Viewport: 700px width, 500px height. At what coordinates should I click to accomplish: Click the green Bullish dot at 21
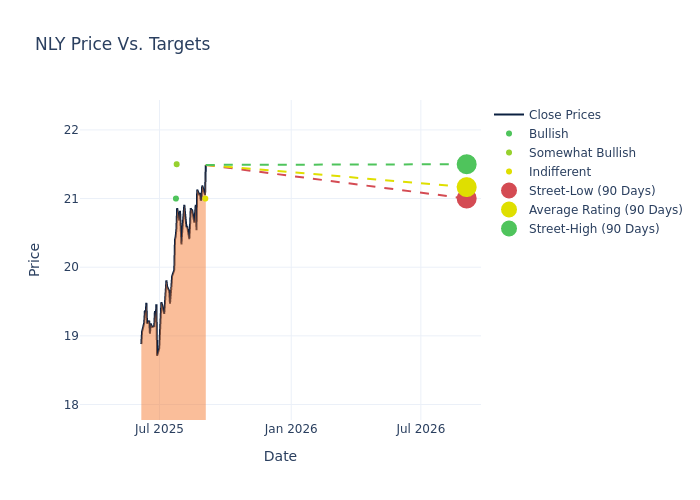tap(175, 198)
